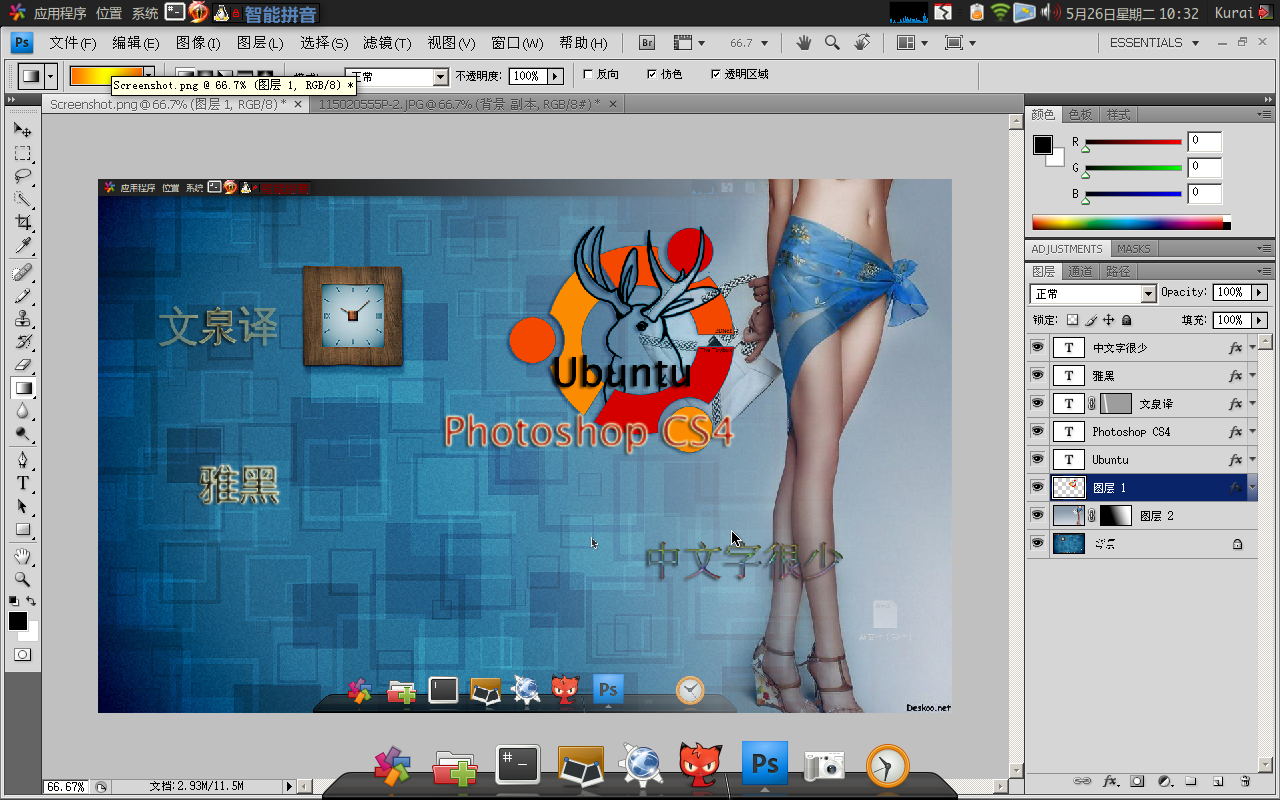The image size is (1280, 800).
Task: Open the Layers panel options menu
Action: 1266,271
